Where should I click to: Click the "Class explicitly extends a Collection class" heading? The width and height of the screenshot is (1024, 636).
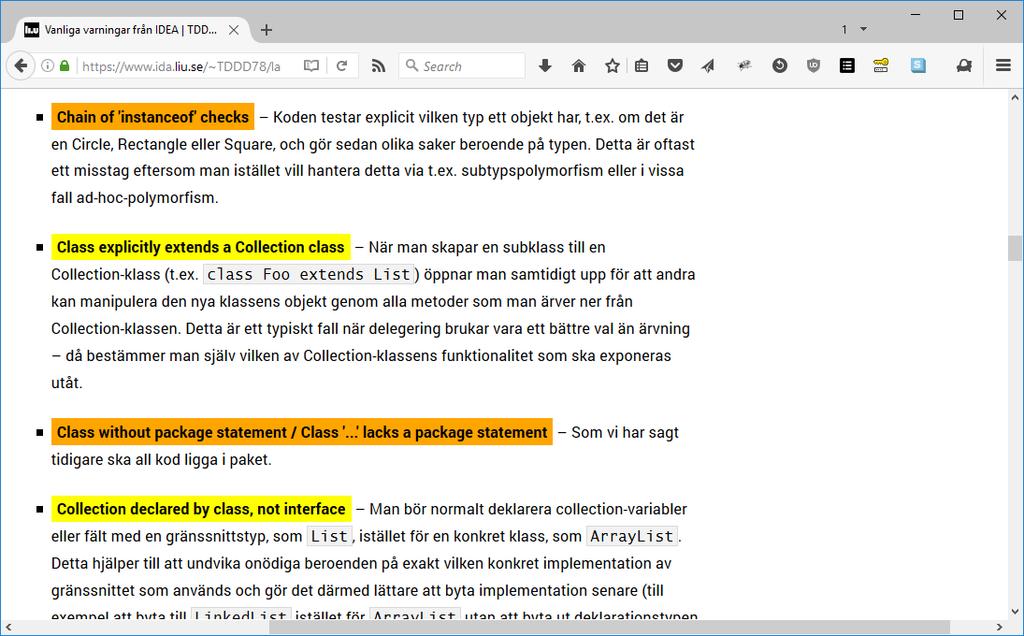(200, 247)
